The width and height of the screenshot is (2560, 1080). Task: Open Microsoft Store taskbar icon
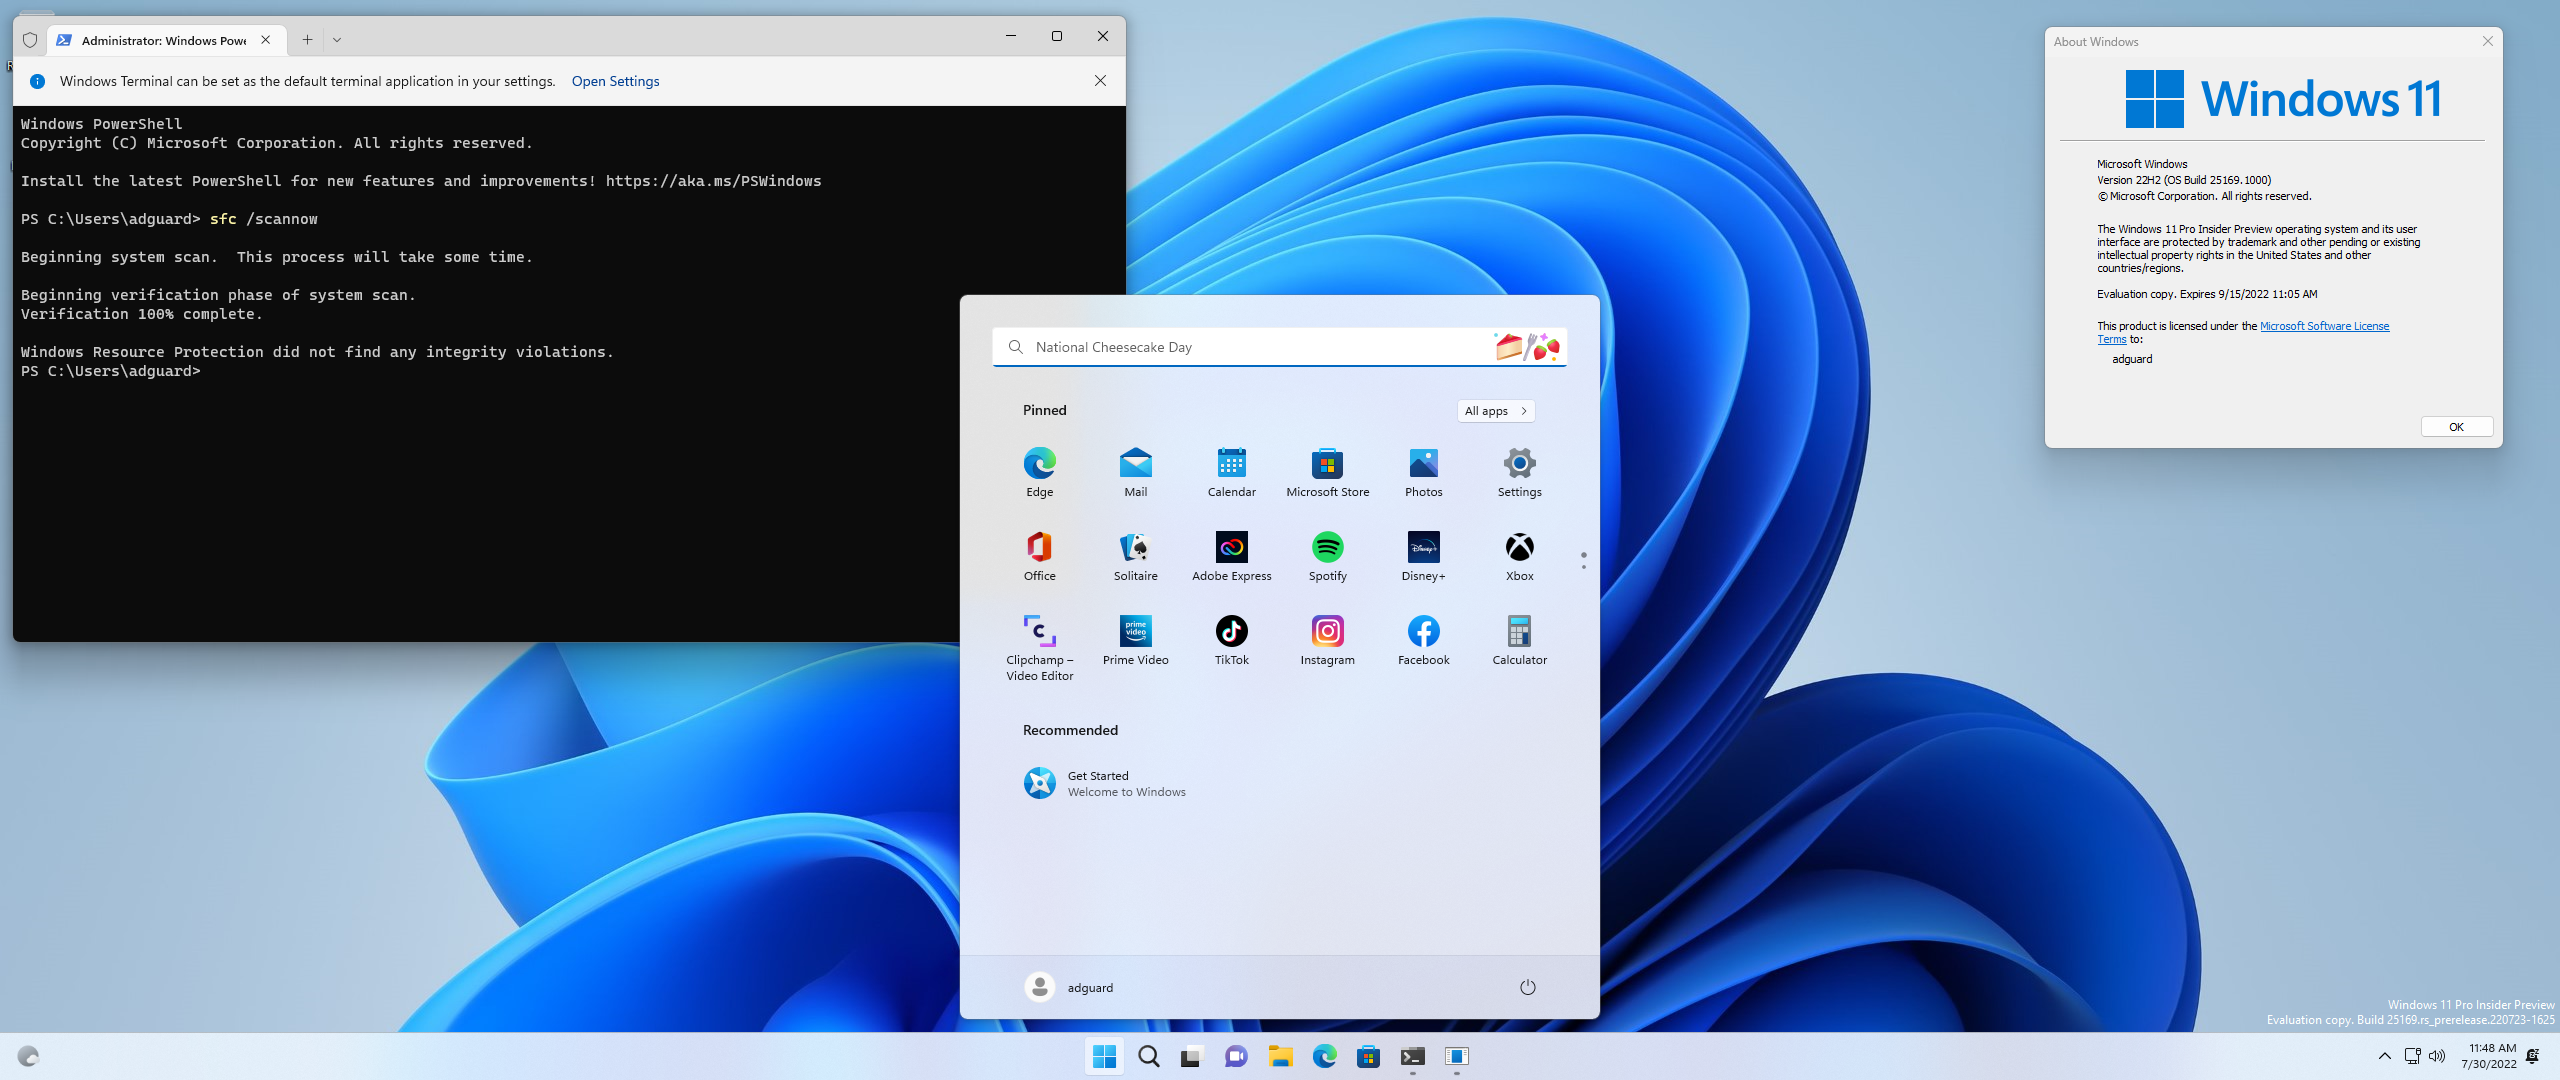point(1368,1056)
